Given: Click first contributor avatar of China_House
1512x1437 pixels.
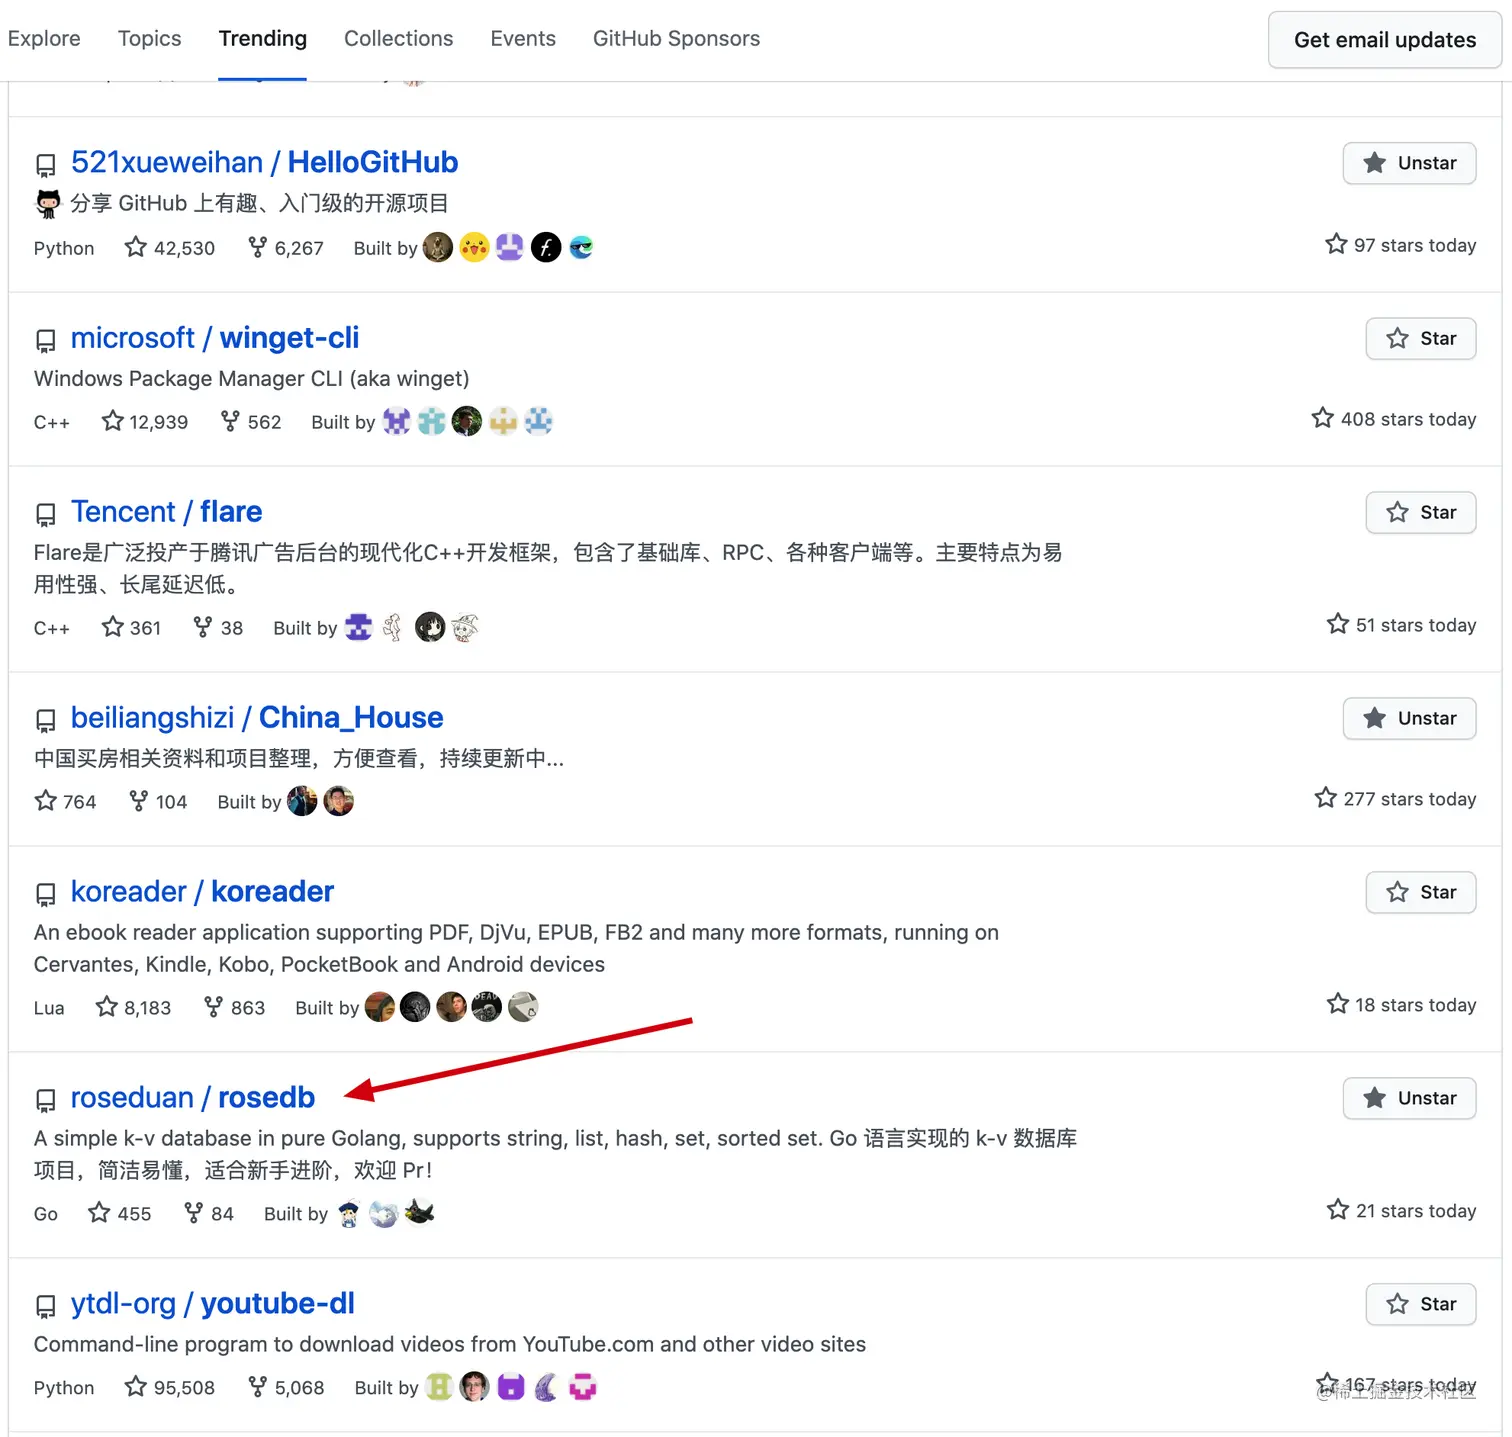Looking at the screenshot, I should [302, 801].
